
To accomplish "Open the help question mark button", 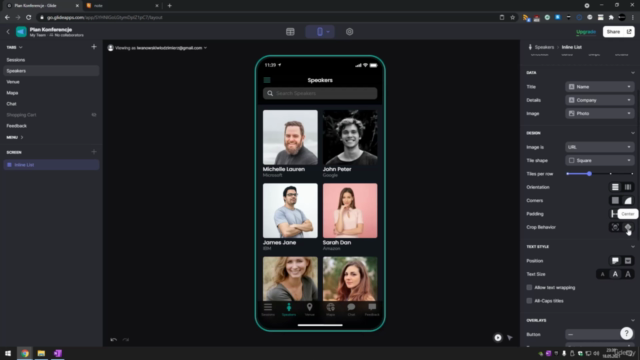I will pos(627,333).
